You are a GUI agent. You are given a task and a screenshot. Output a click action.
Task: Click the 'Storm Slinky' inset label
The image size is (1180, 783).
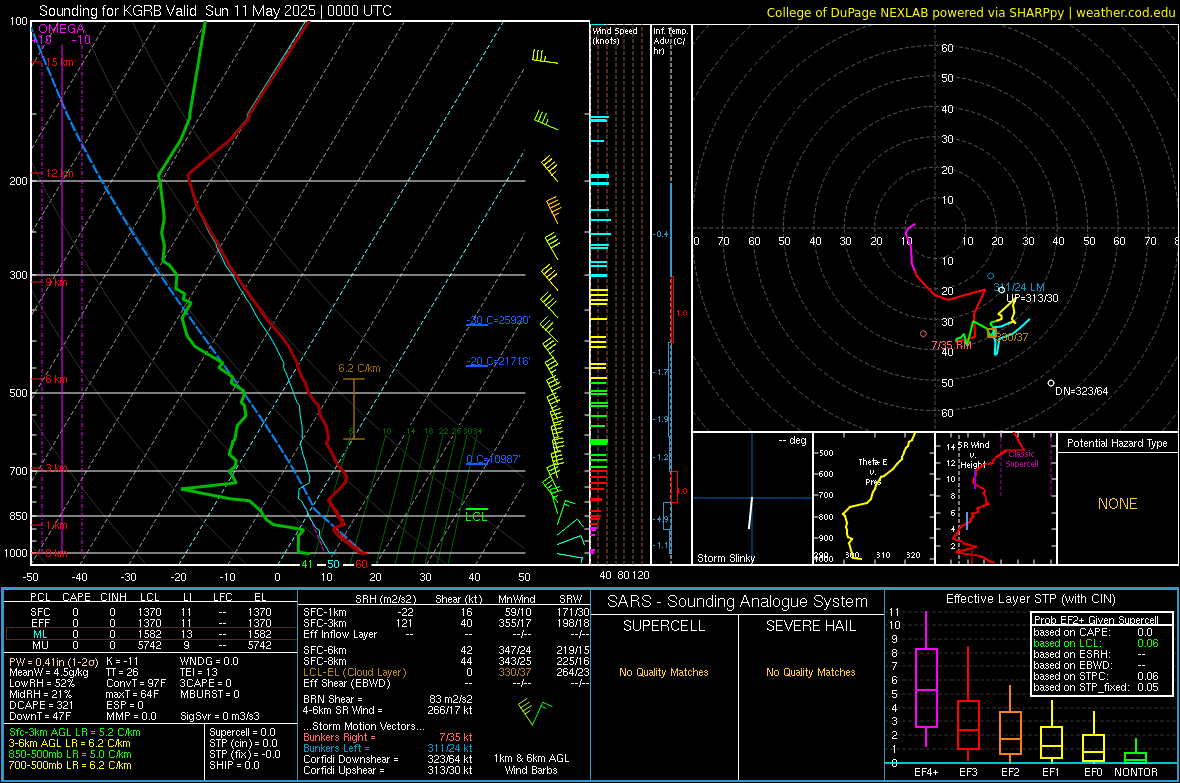[725, 558]
